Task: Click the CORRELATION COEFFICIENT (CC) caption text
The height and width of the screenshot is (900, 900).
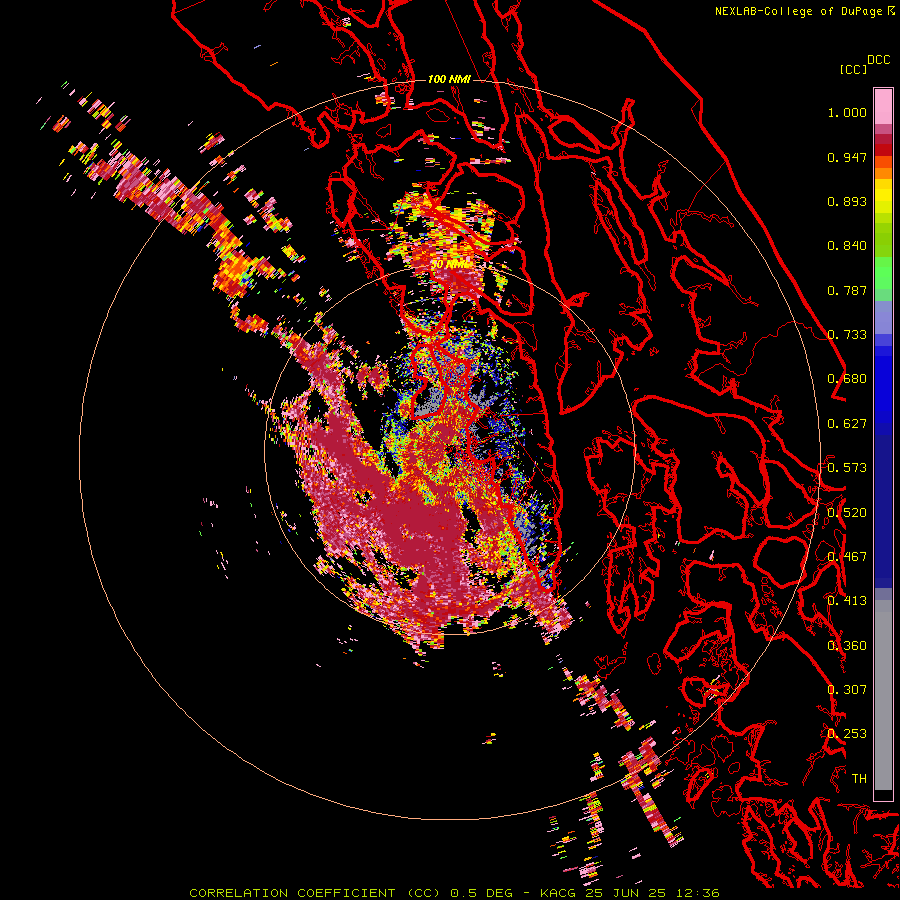Action: click(315, 893)
